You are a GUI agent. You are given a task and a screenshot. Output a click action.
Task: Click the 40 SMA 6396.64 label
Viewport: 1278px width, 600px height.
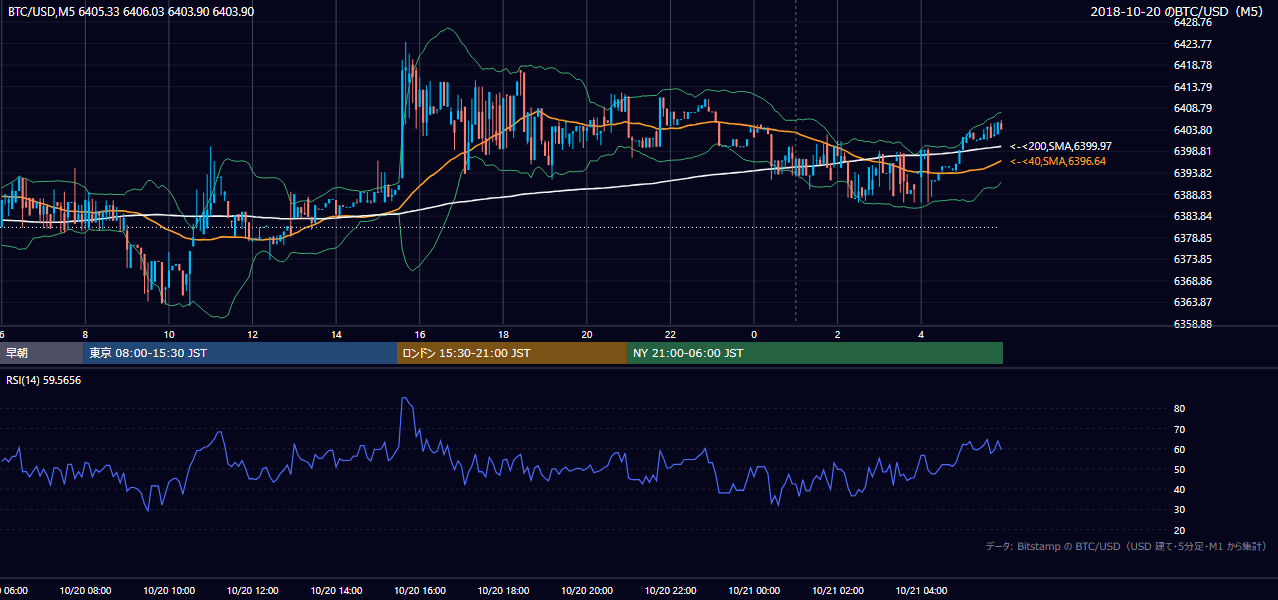coord(1058,161)
